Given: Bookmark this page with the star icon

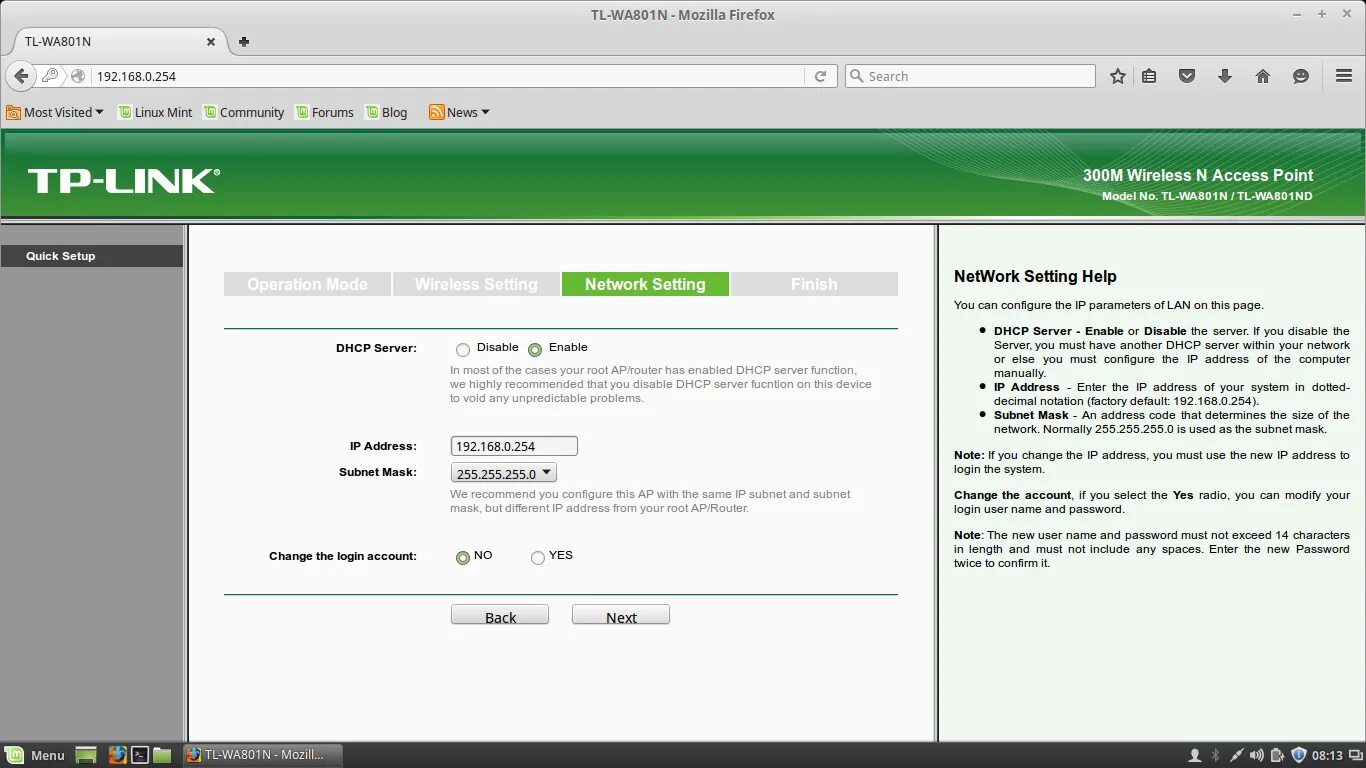Looking at the screenshot, I should click(1118, 76).
